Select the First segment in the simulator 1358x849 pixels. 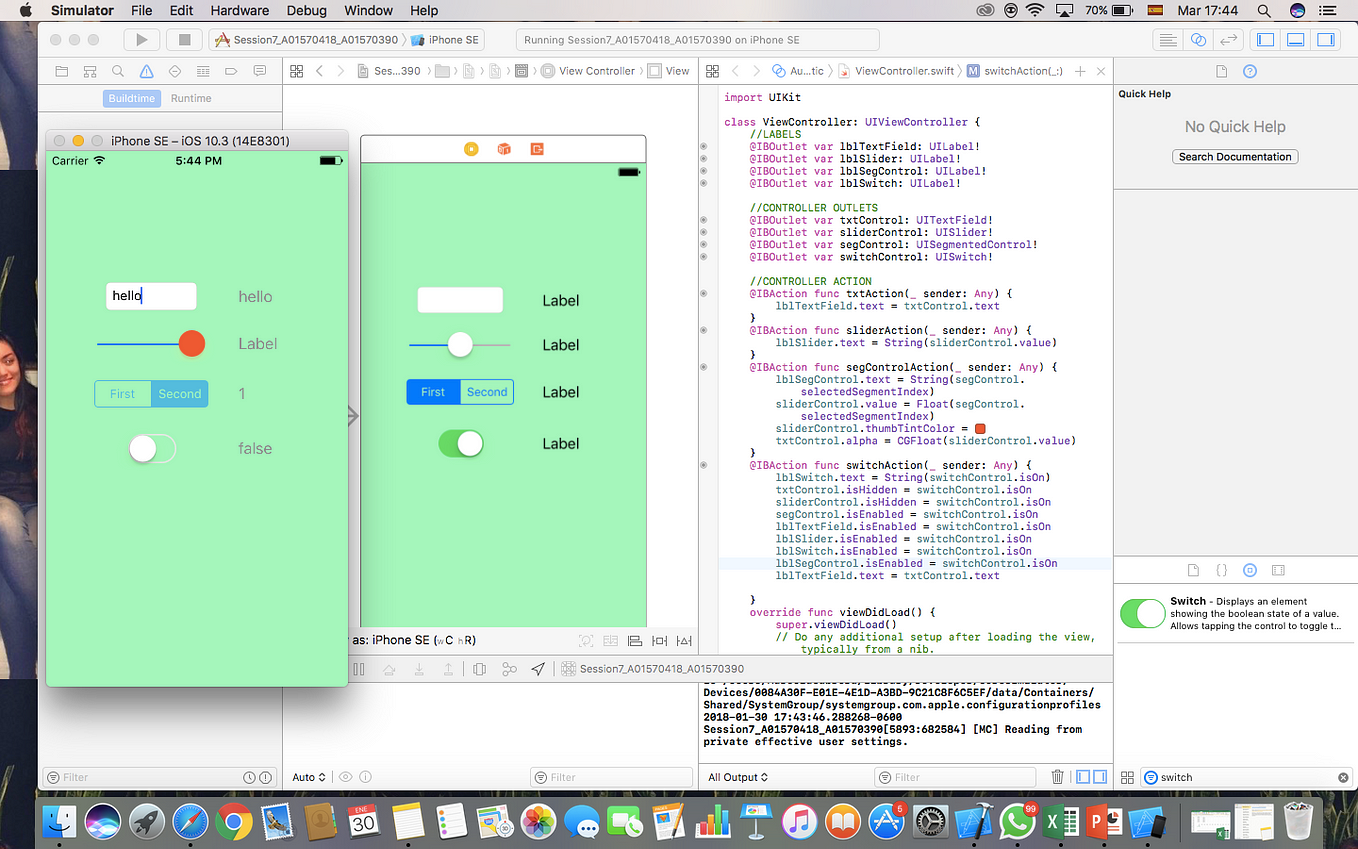[123, 394]
